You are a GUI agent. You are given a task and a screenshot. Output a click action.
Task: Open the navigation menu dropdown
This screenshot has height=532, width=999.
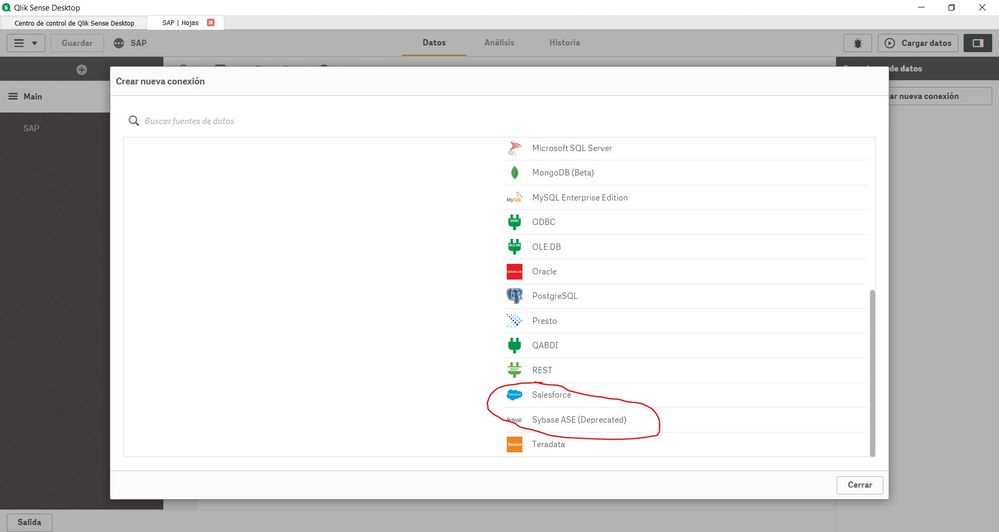click(25, 43)
